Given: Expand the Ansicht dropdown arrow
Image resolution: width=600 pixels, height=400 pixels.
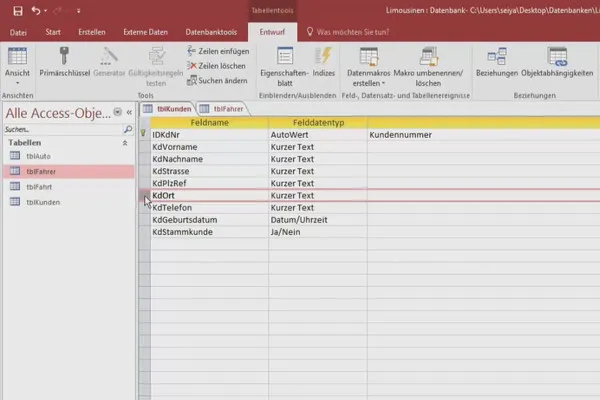Looking at the screenshot, I should click(17, 83).
